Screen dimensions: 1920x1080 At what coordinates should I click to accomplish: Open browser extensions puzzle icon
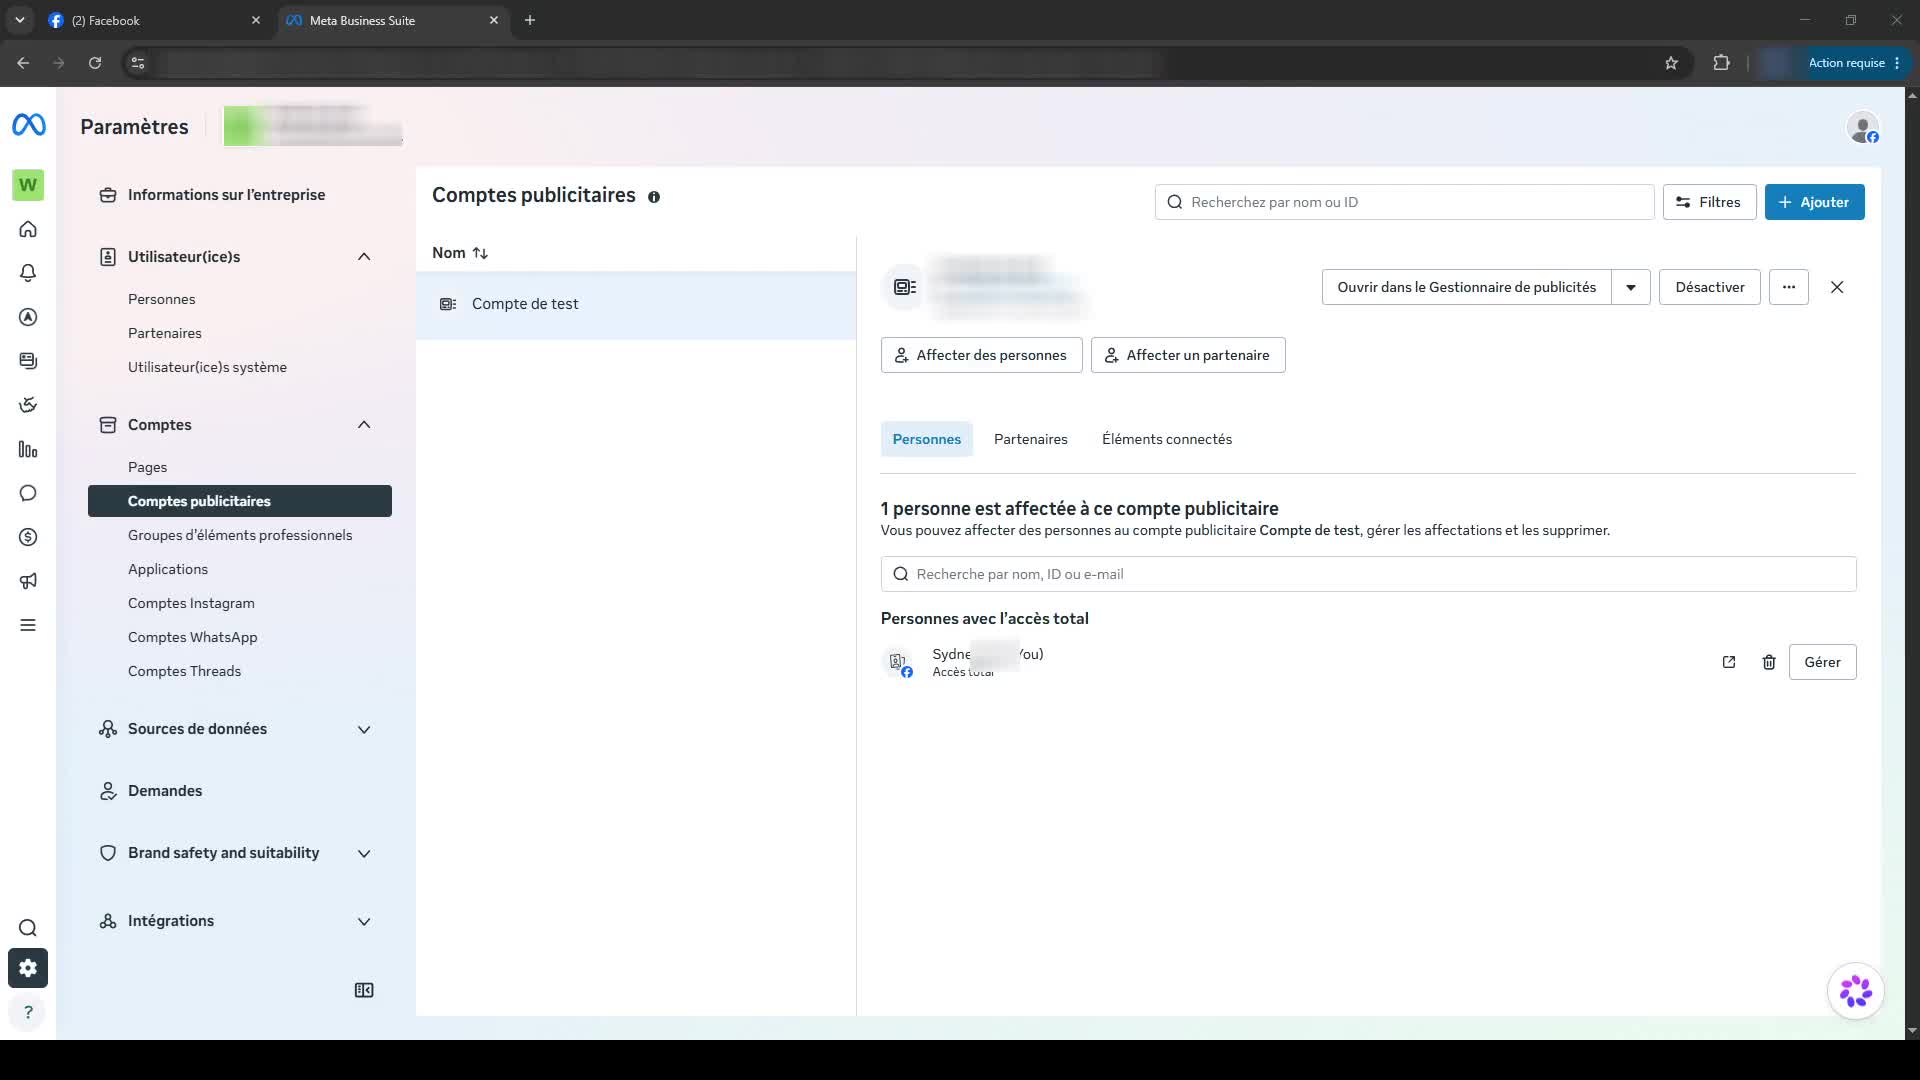click(1721, 63)
